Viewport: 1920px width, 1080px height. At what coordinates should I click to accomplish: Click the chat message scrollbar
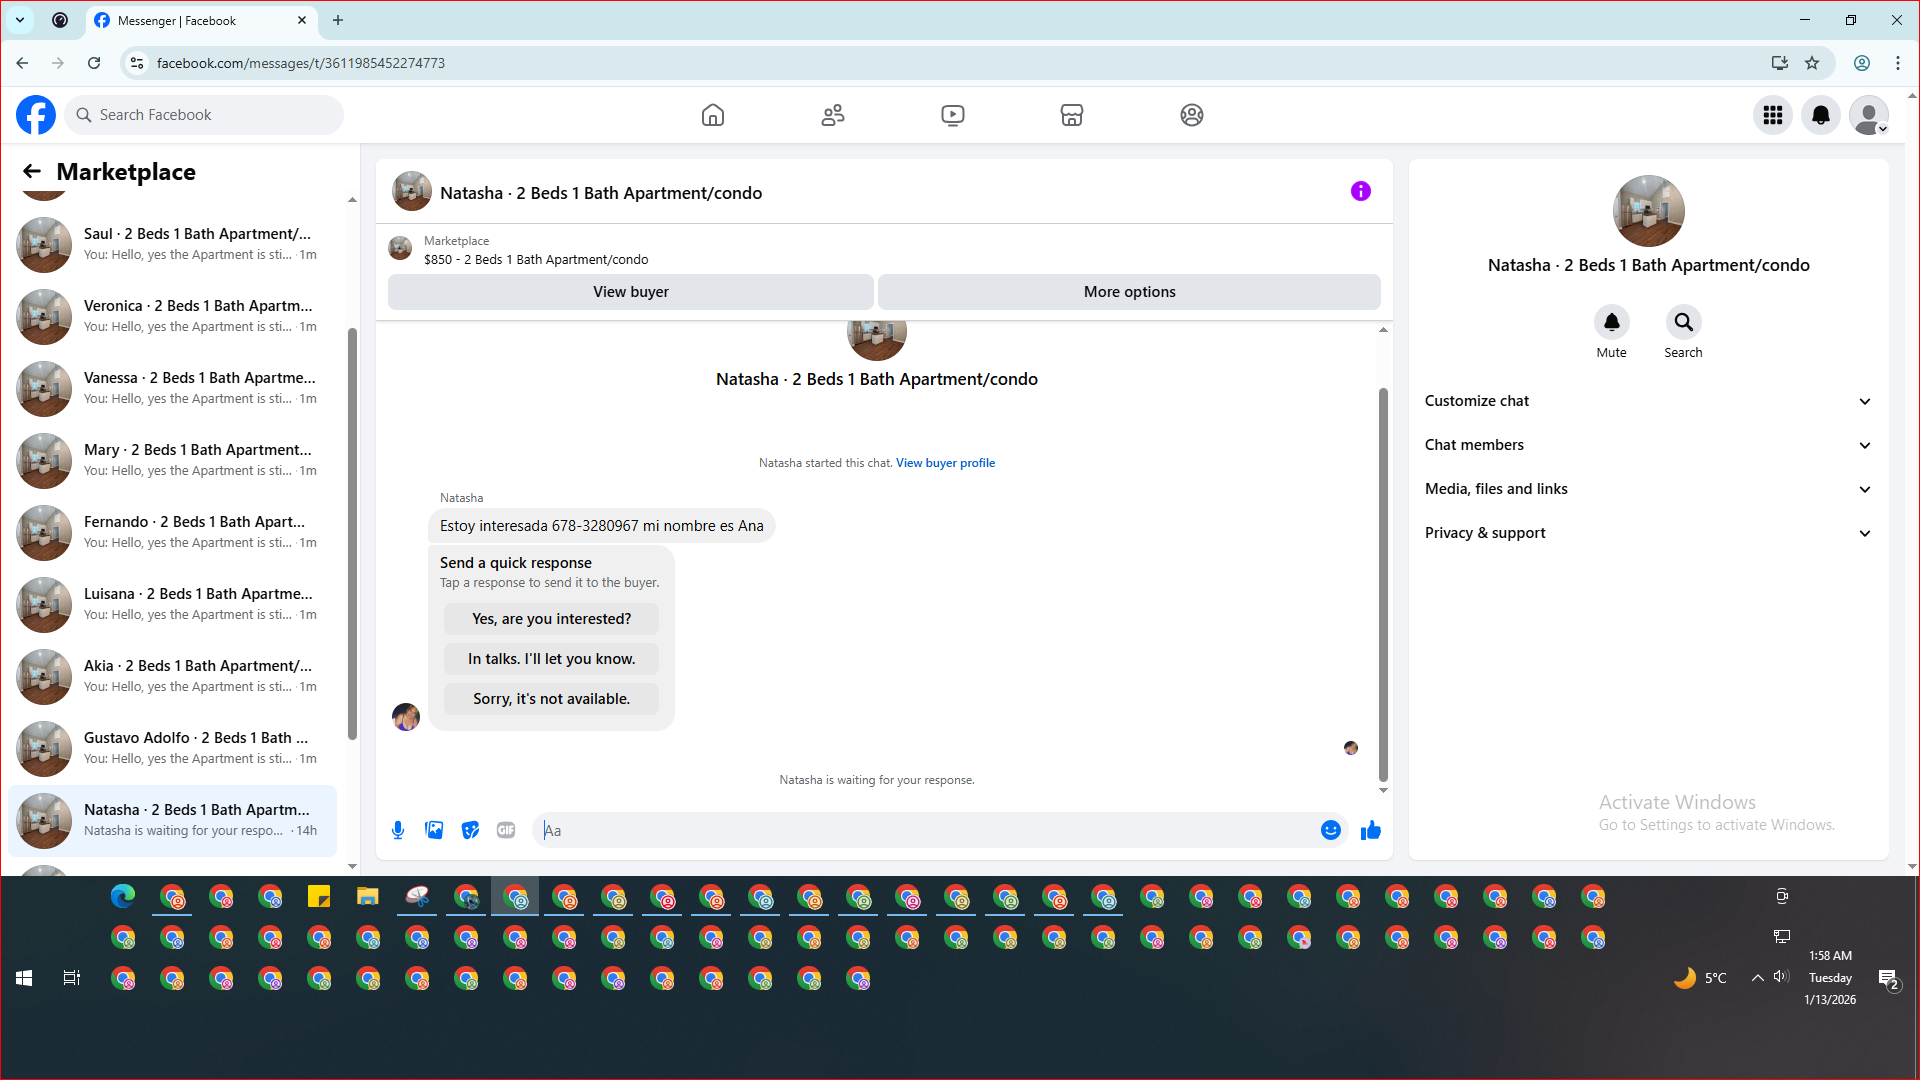(x=1383, y=584)
